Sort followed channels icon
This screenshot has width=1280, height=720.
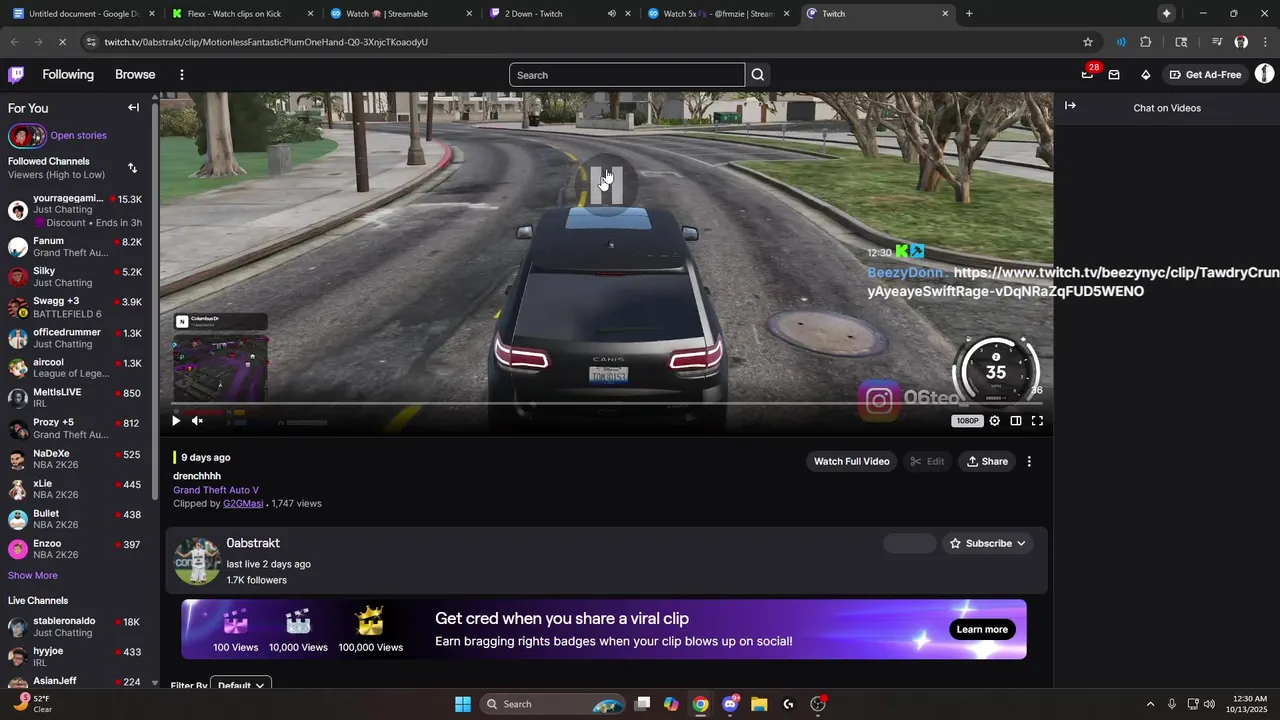(x=132, y=168)
